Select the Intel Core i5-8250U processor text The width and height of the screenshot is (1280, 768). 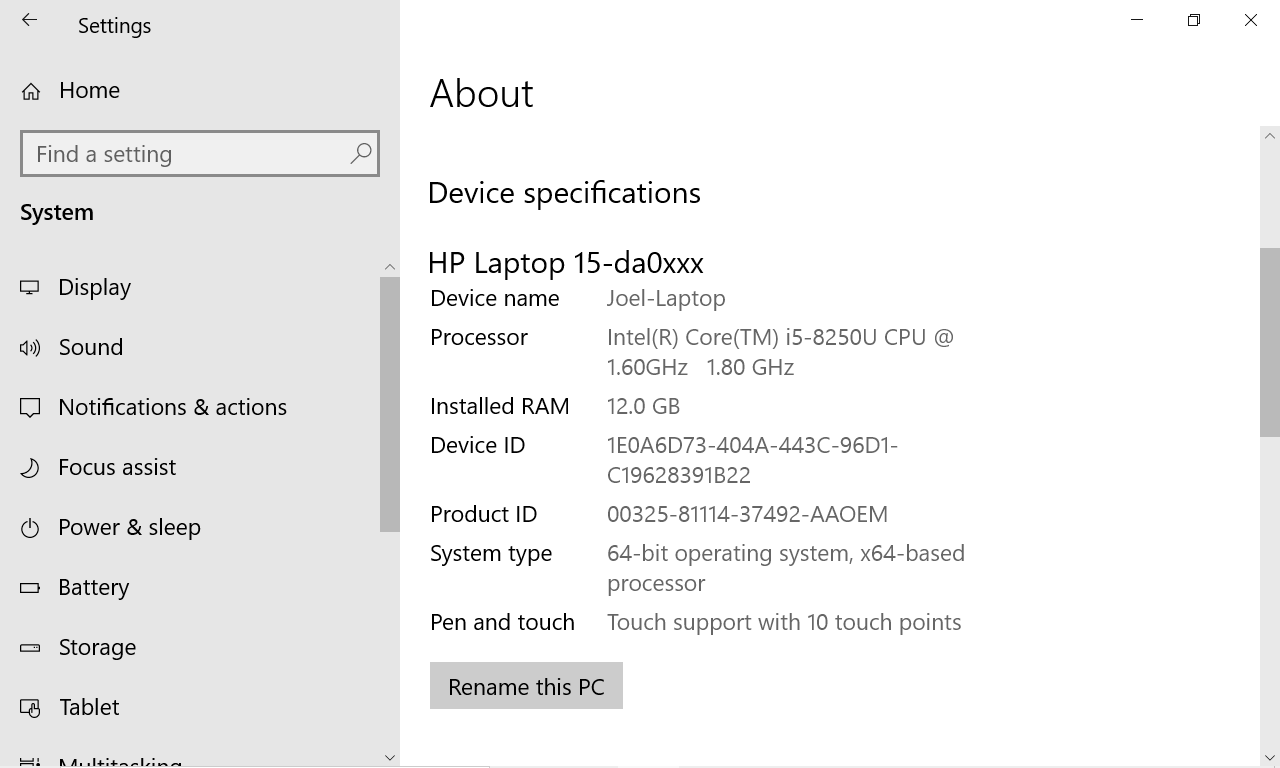(780, 352)
